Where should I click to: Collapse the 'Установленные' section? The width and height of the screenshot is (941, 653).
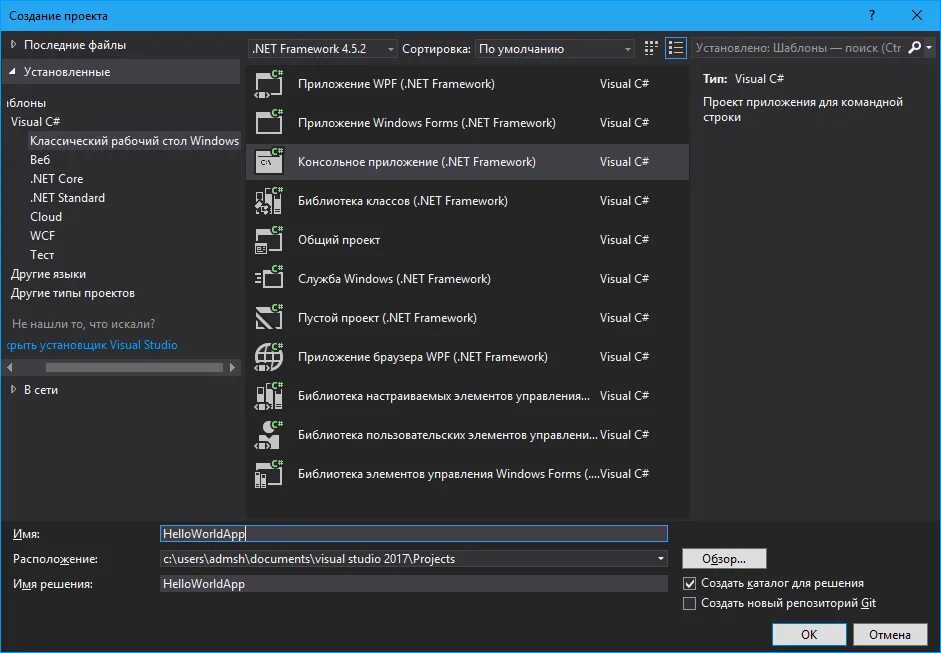click(13, 71)
